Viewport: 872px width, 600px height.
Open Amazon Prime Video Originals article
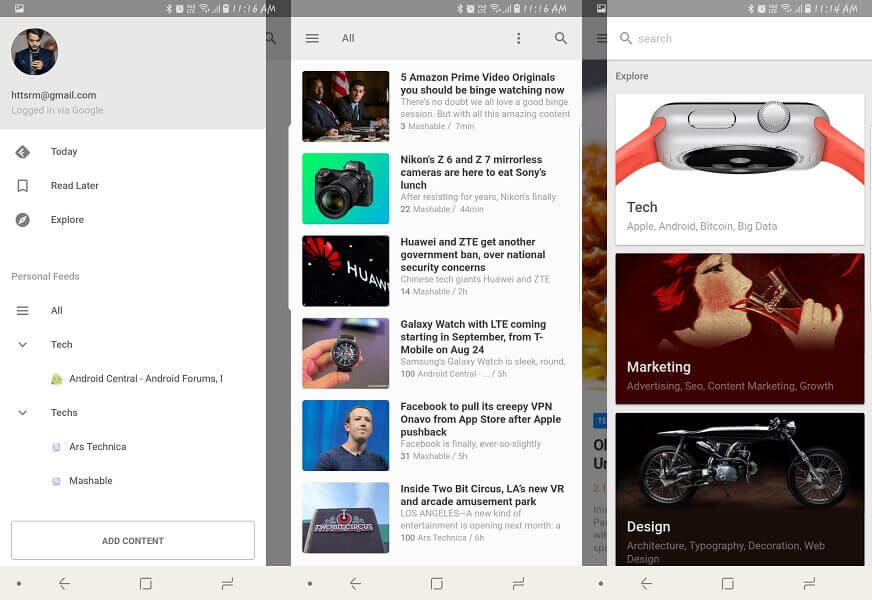point(436,106)
